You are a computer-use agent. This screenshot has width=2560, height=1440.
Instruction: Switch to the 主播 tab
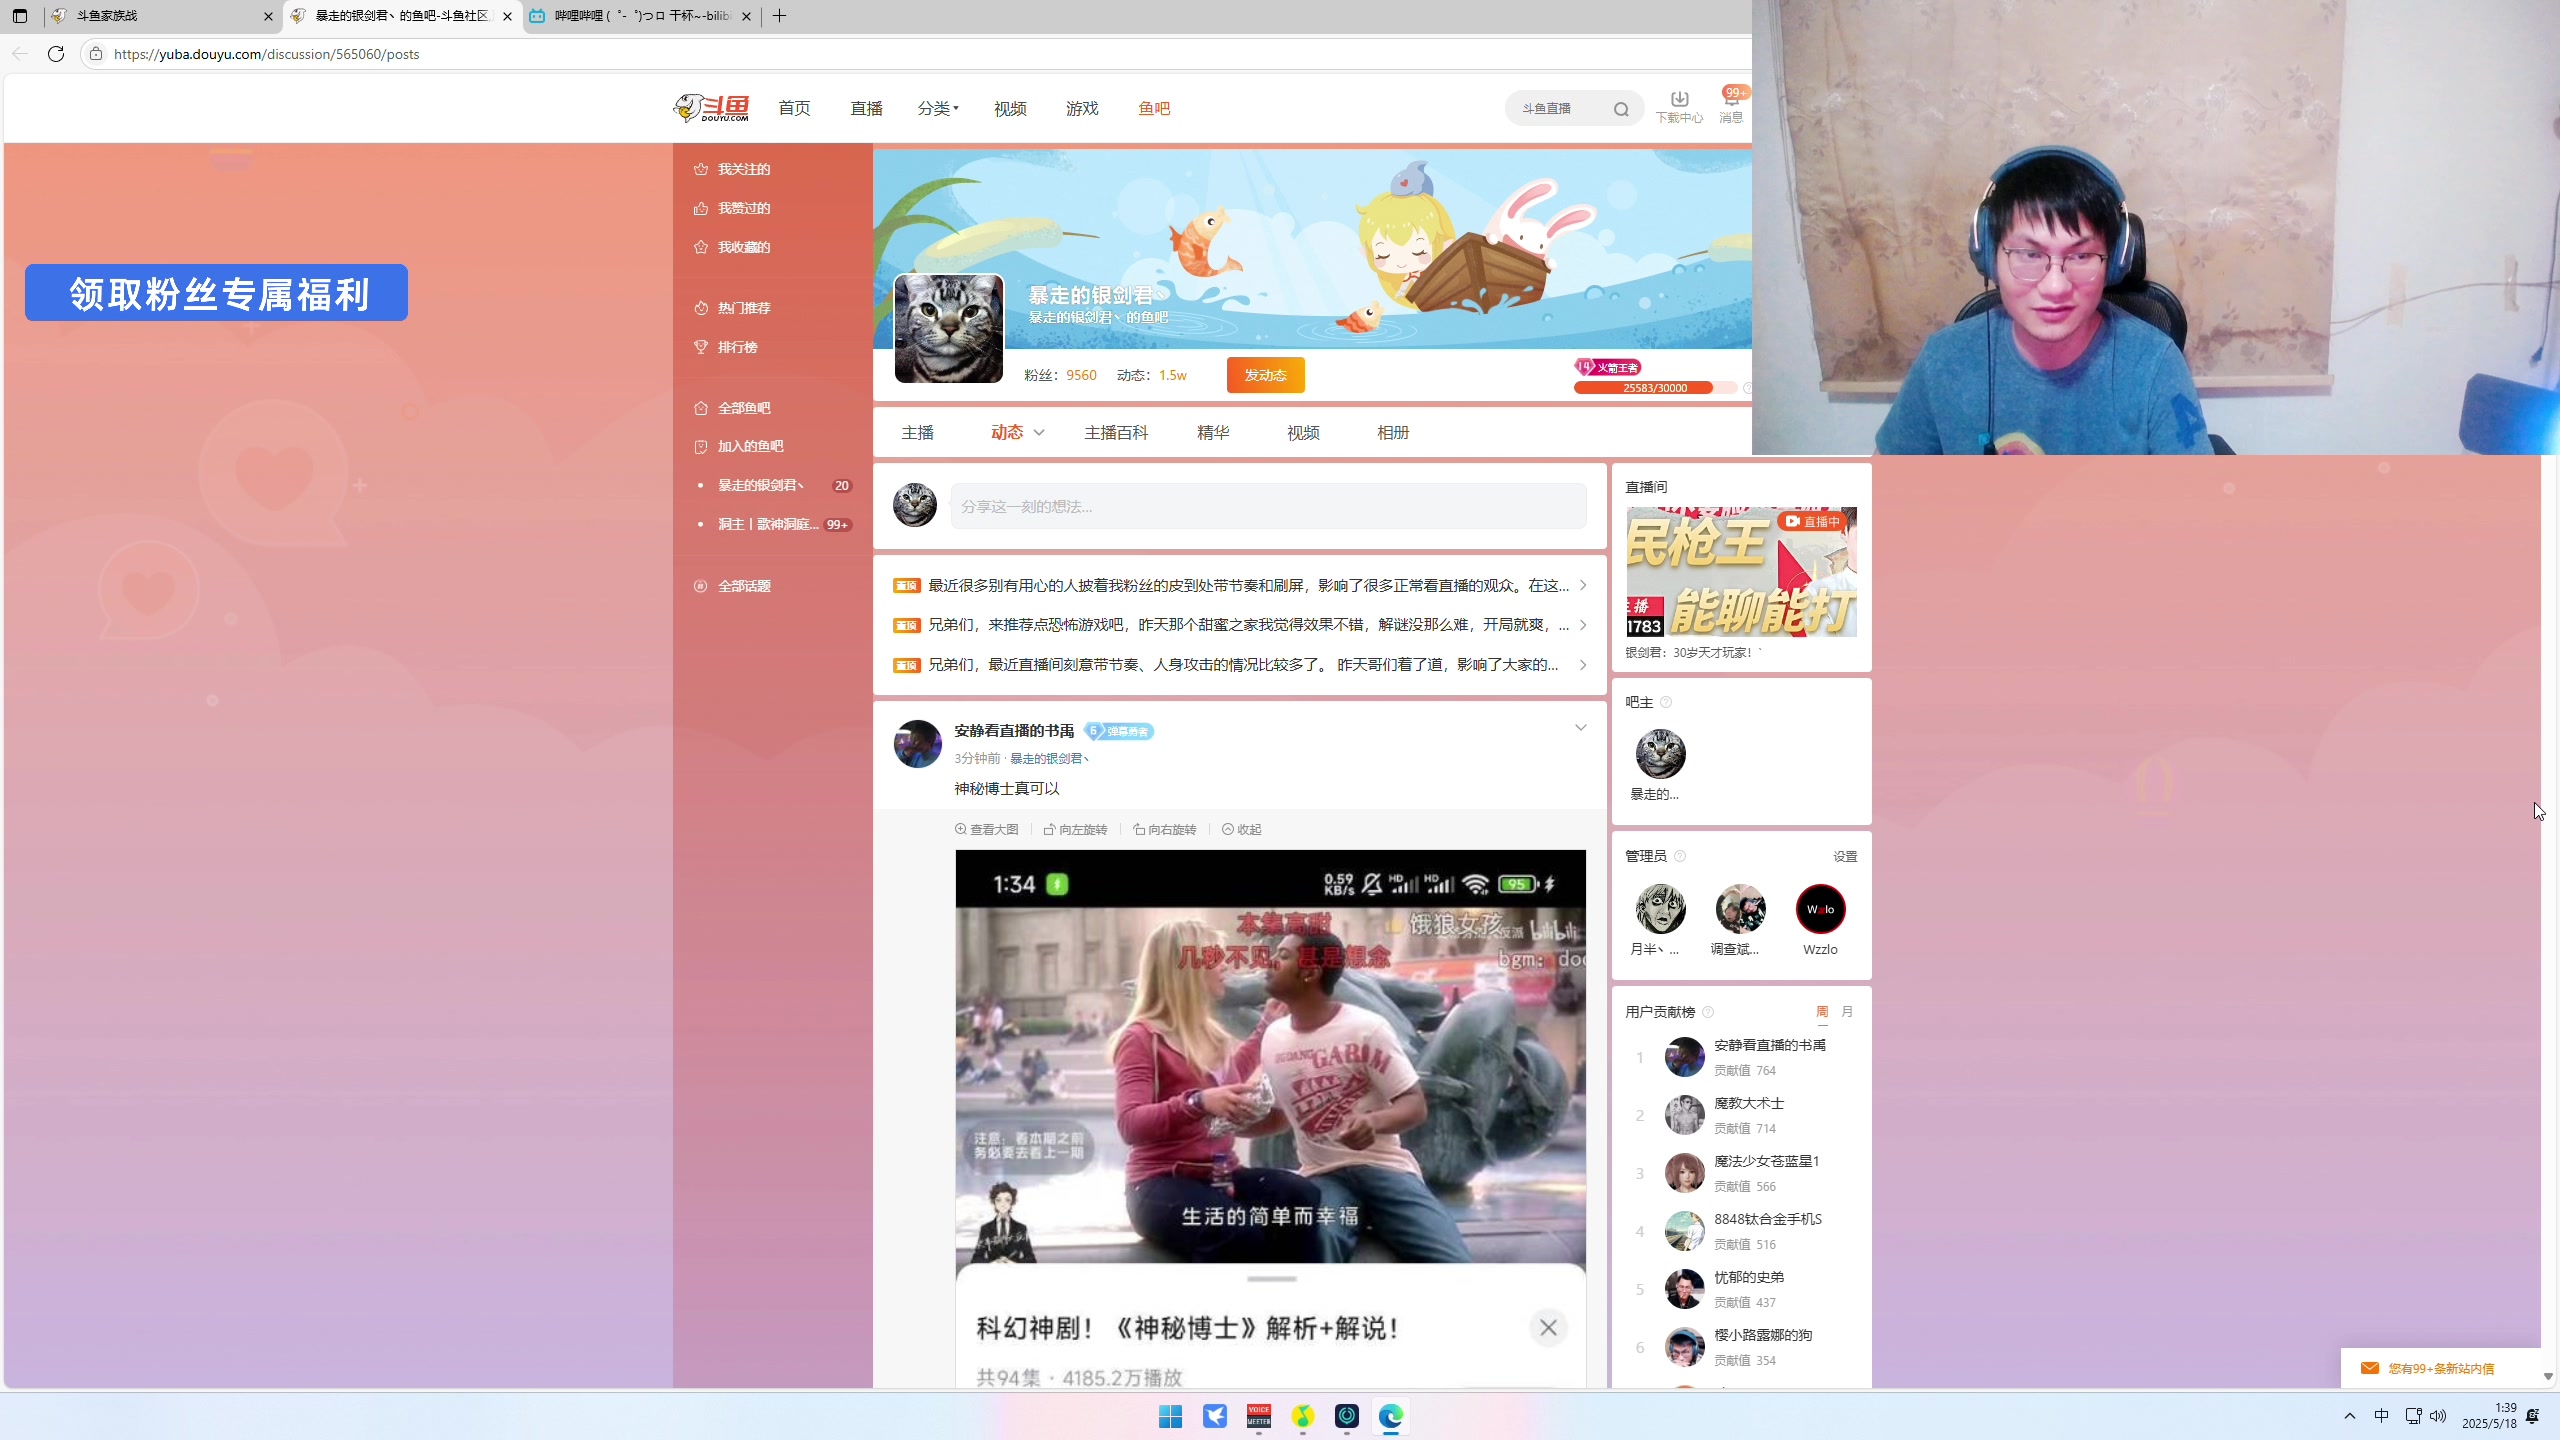(x=918, y=433)
